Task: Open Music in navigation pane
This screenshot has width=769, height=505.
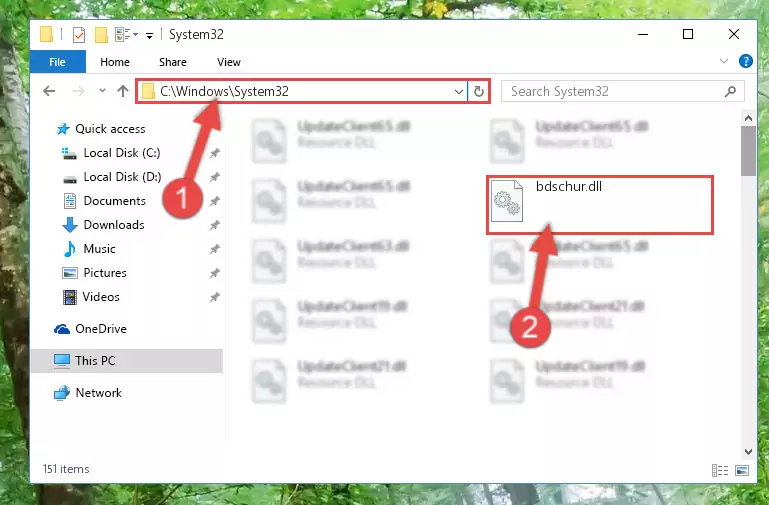Action: point(89,249)
